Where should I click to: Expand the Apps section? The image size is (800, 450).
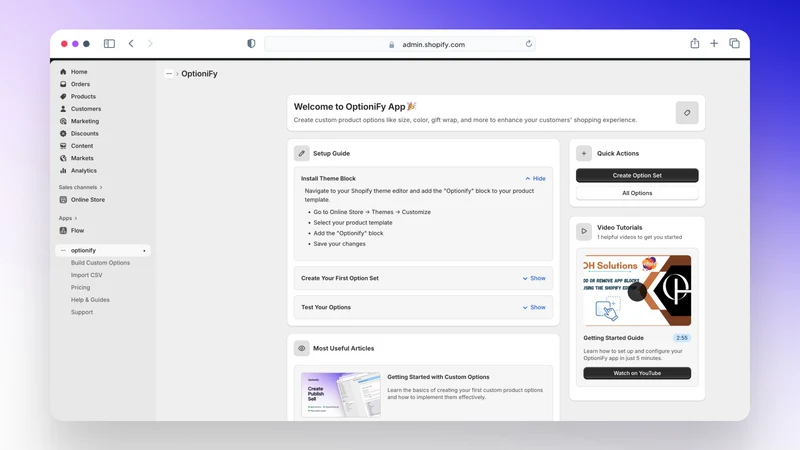click(x=68, y=218)
